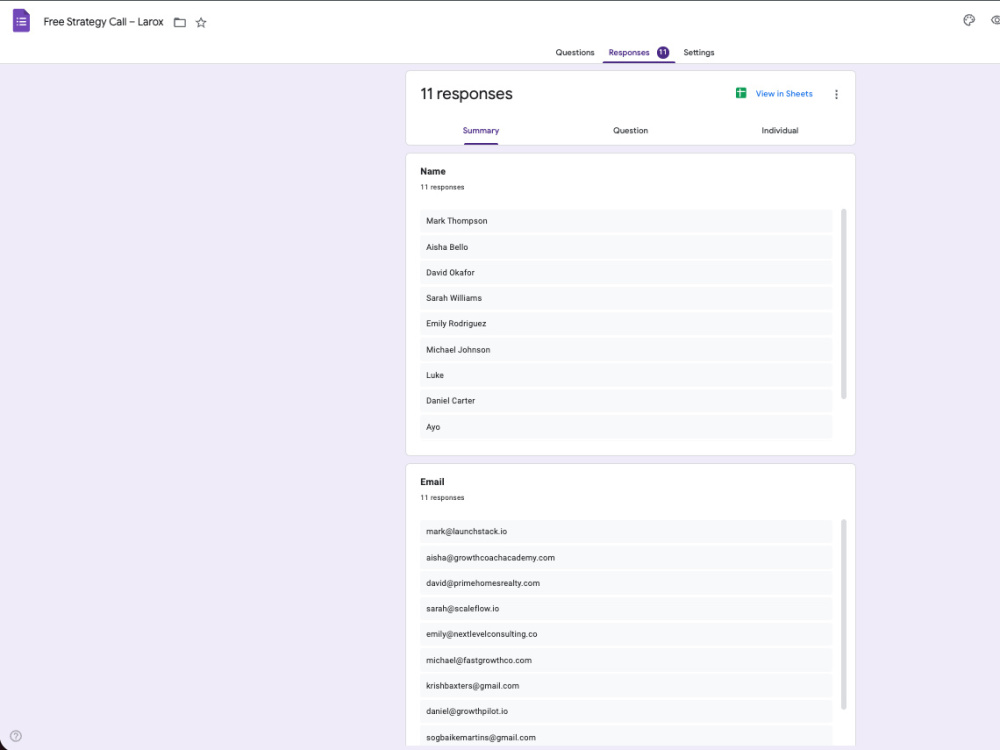The width and height of the screenshot is (1000, 750).
Task: Click the green Sheets icon
Action: coord(740,93)
